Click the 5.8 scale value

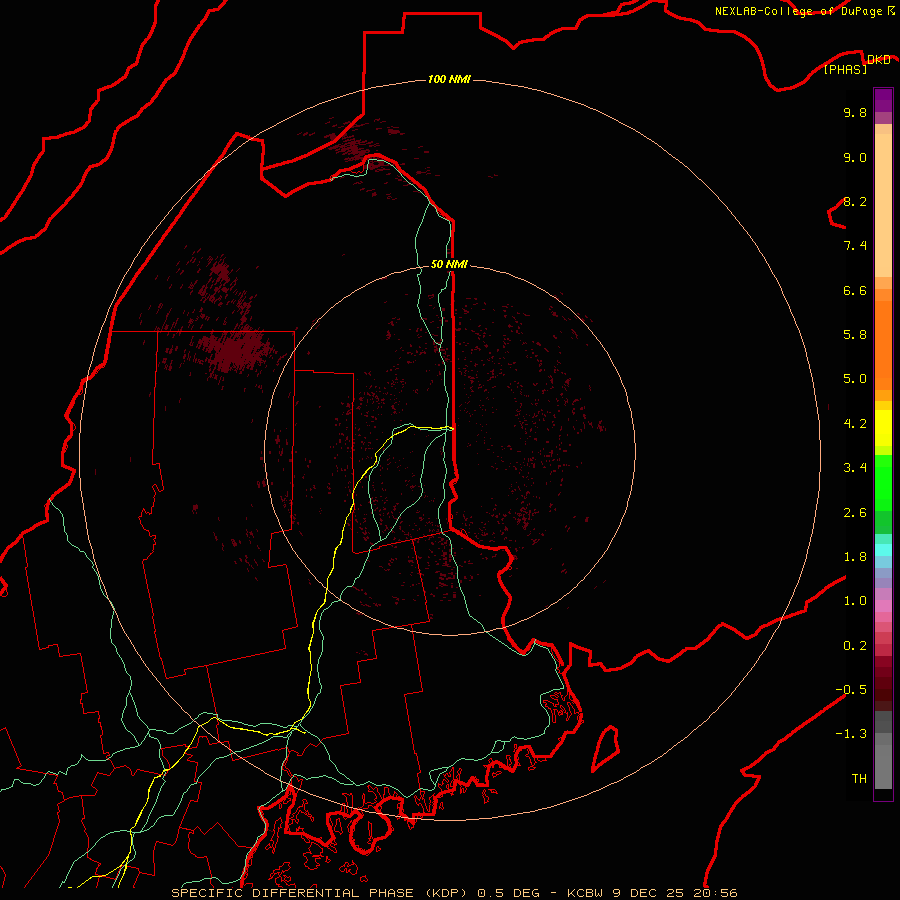(x=855, y=335)
